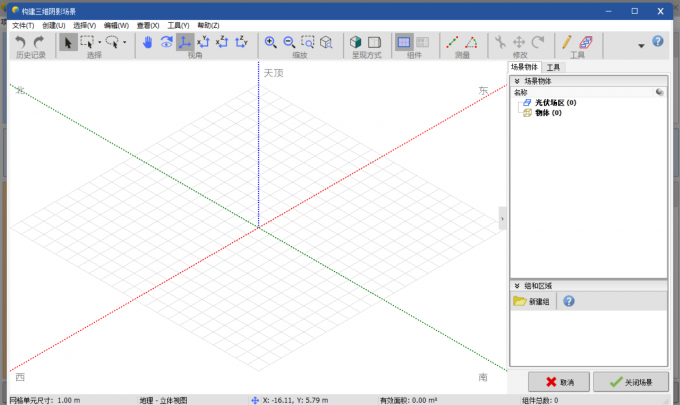Collapse the 场景物体 panel section
This screenshot has width=680, height=405.
(517, 81)
